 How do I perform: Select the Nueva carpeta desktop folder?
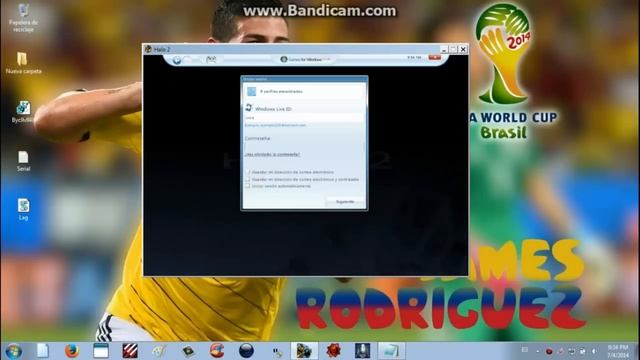click(x=23, y=62)
